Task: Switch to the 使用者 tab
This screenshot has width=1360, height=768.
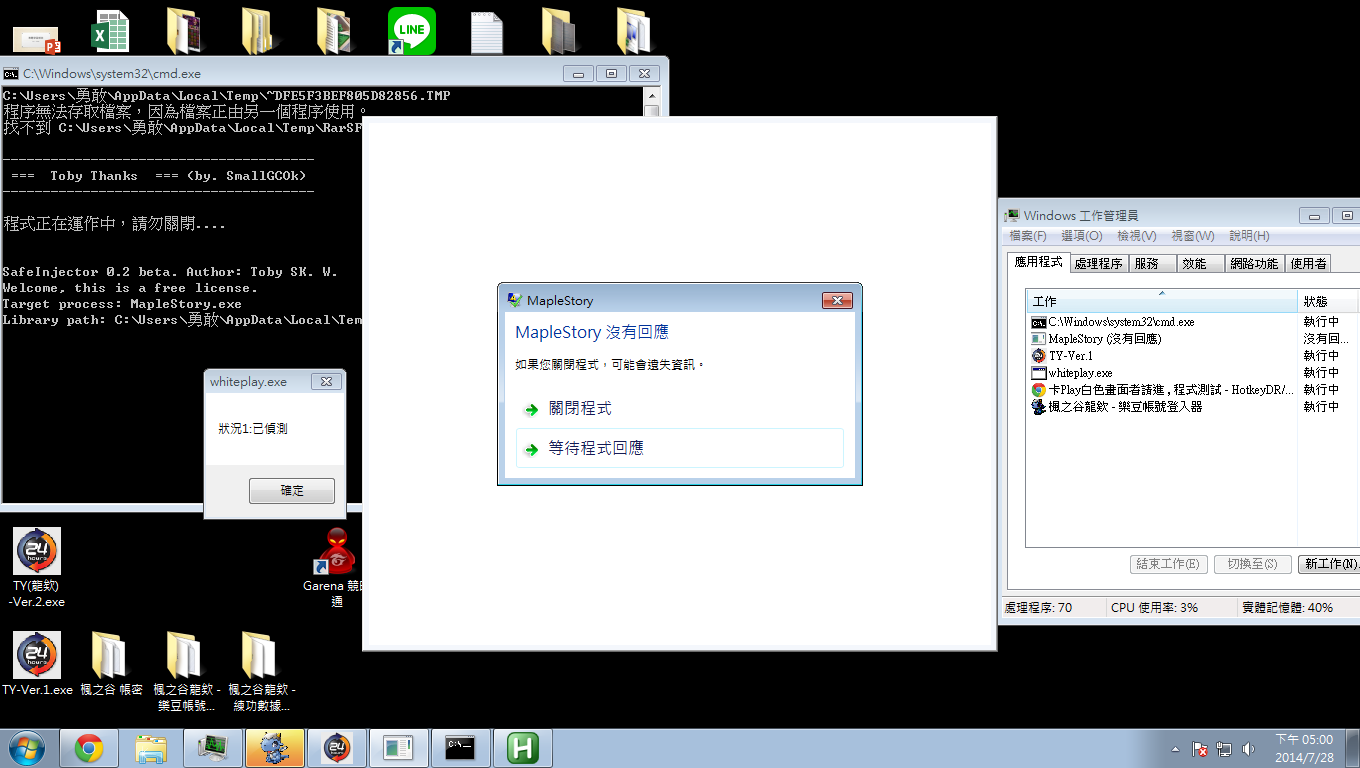Action: (x=1308, y=264)
